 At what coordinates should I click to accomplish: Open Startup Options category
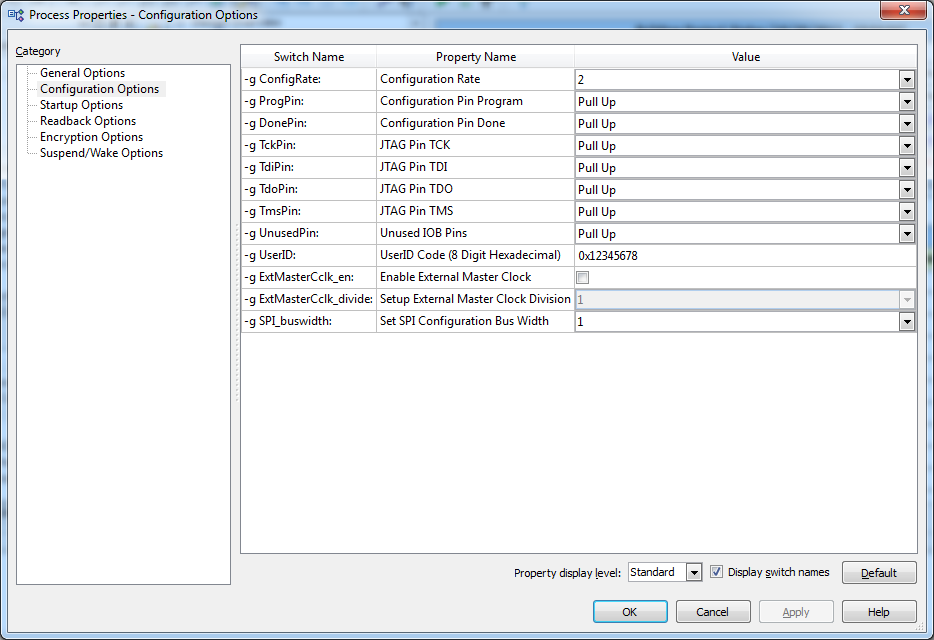click(81, 105)
